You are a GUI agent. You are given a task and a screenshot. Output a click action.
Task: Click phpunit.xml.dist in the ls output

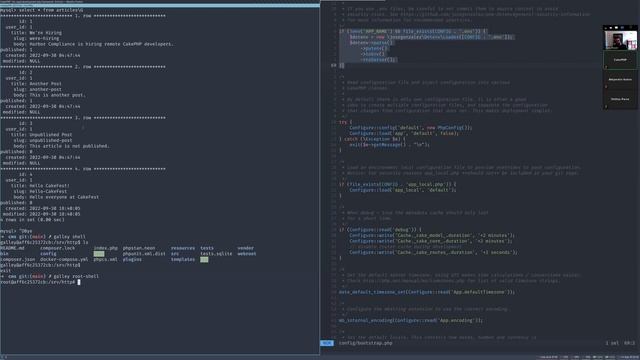coord(144,254)
